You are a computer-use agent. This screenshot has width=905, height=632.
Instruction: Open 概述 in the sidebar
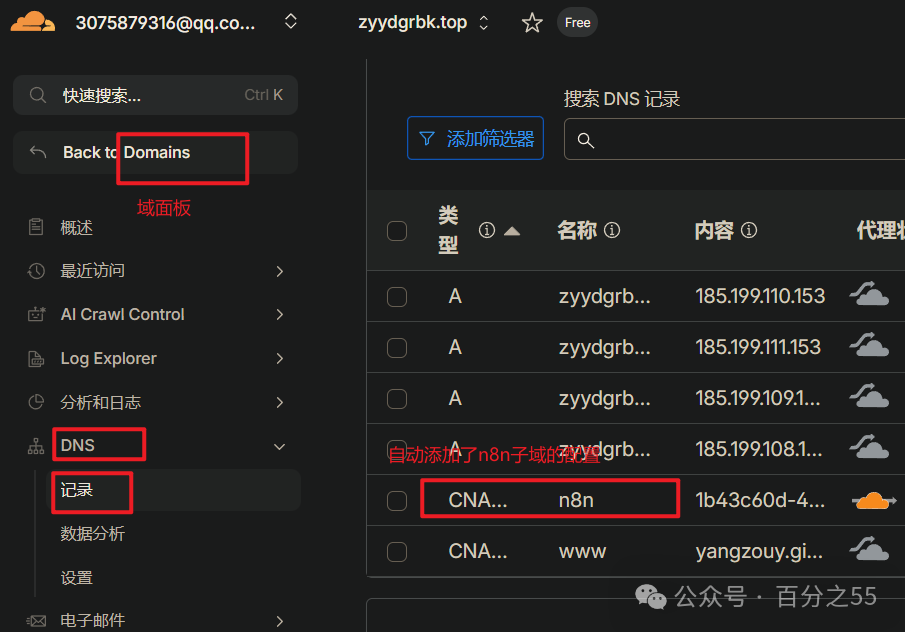point(77,228)
